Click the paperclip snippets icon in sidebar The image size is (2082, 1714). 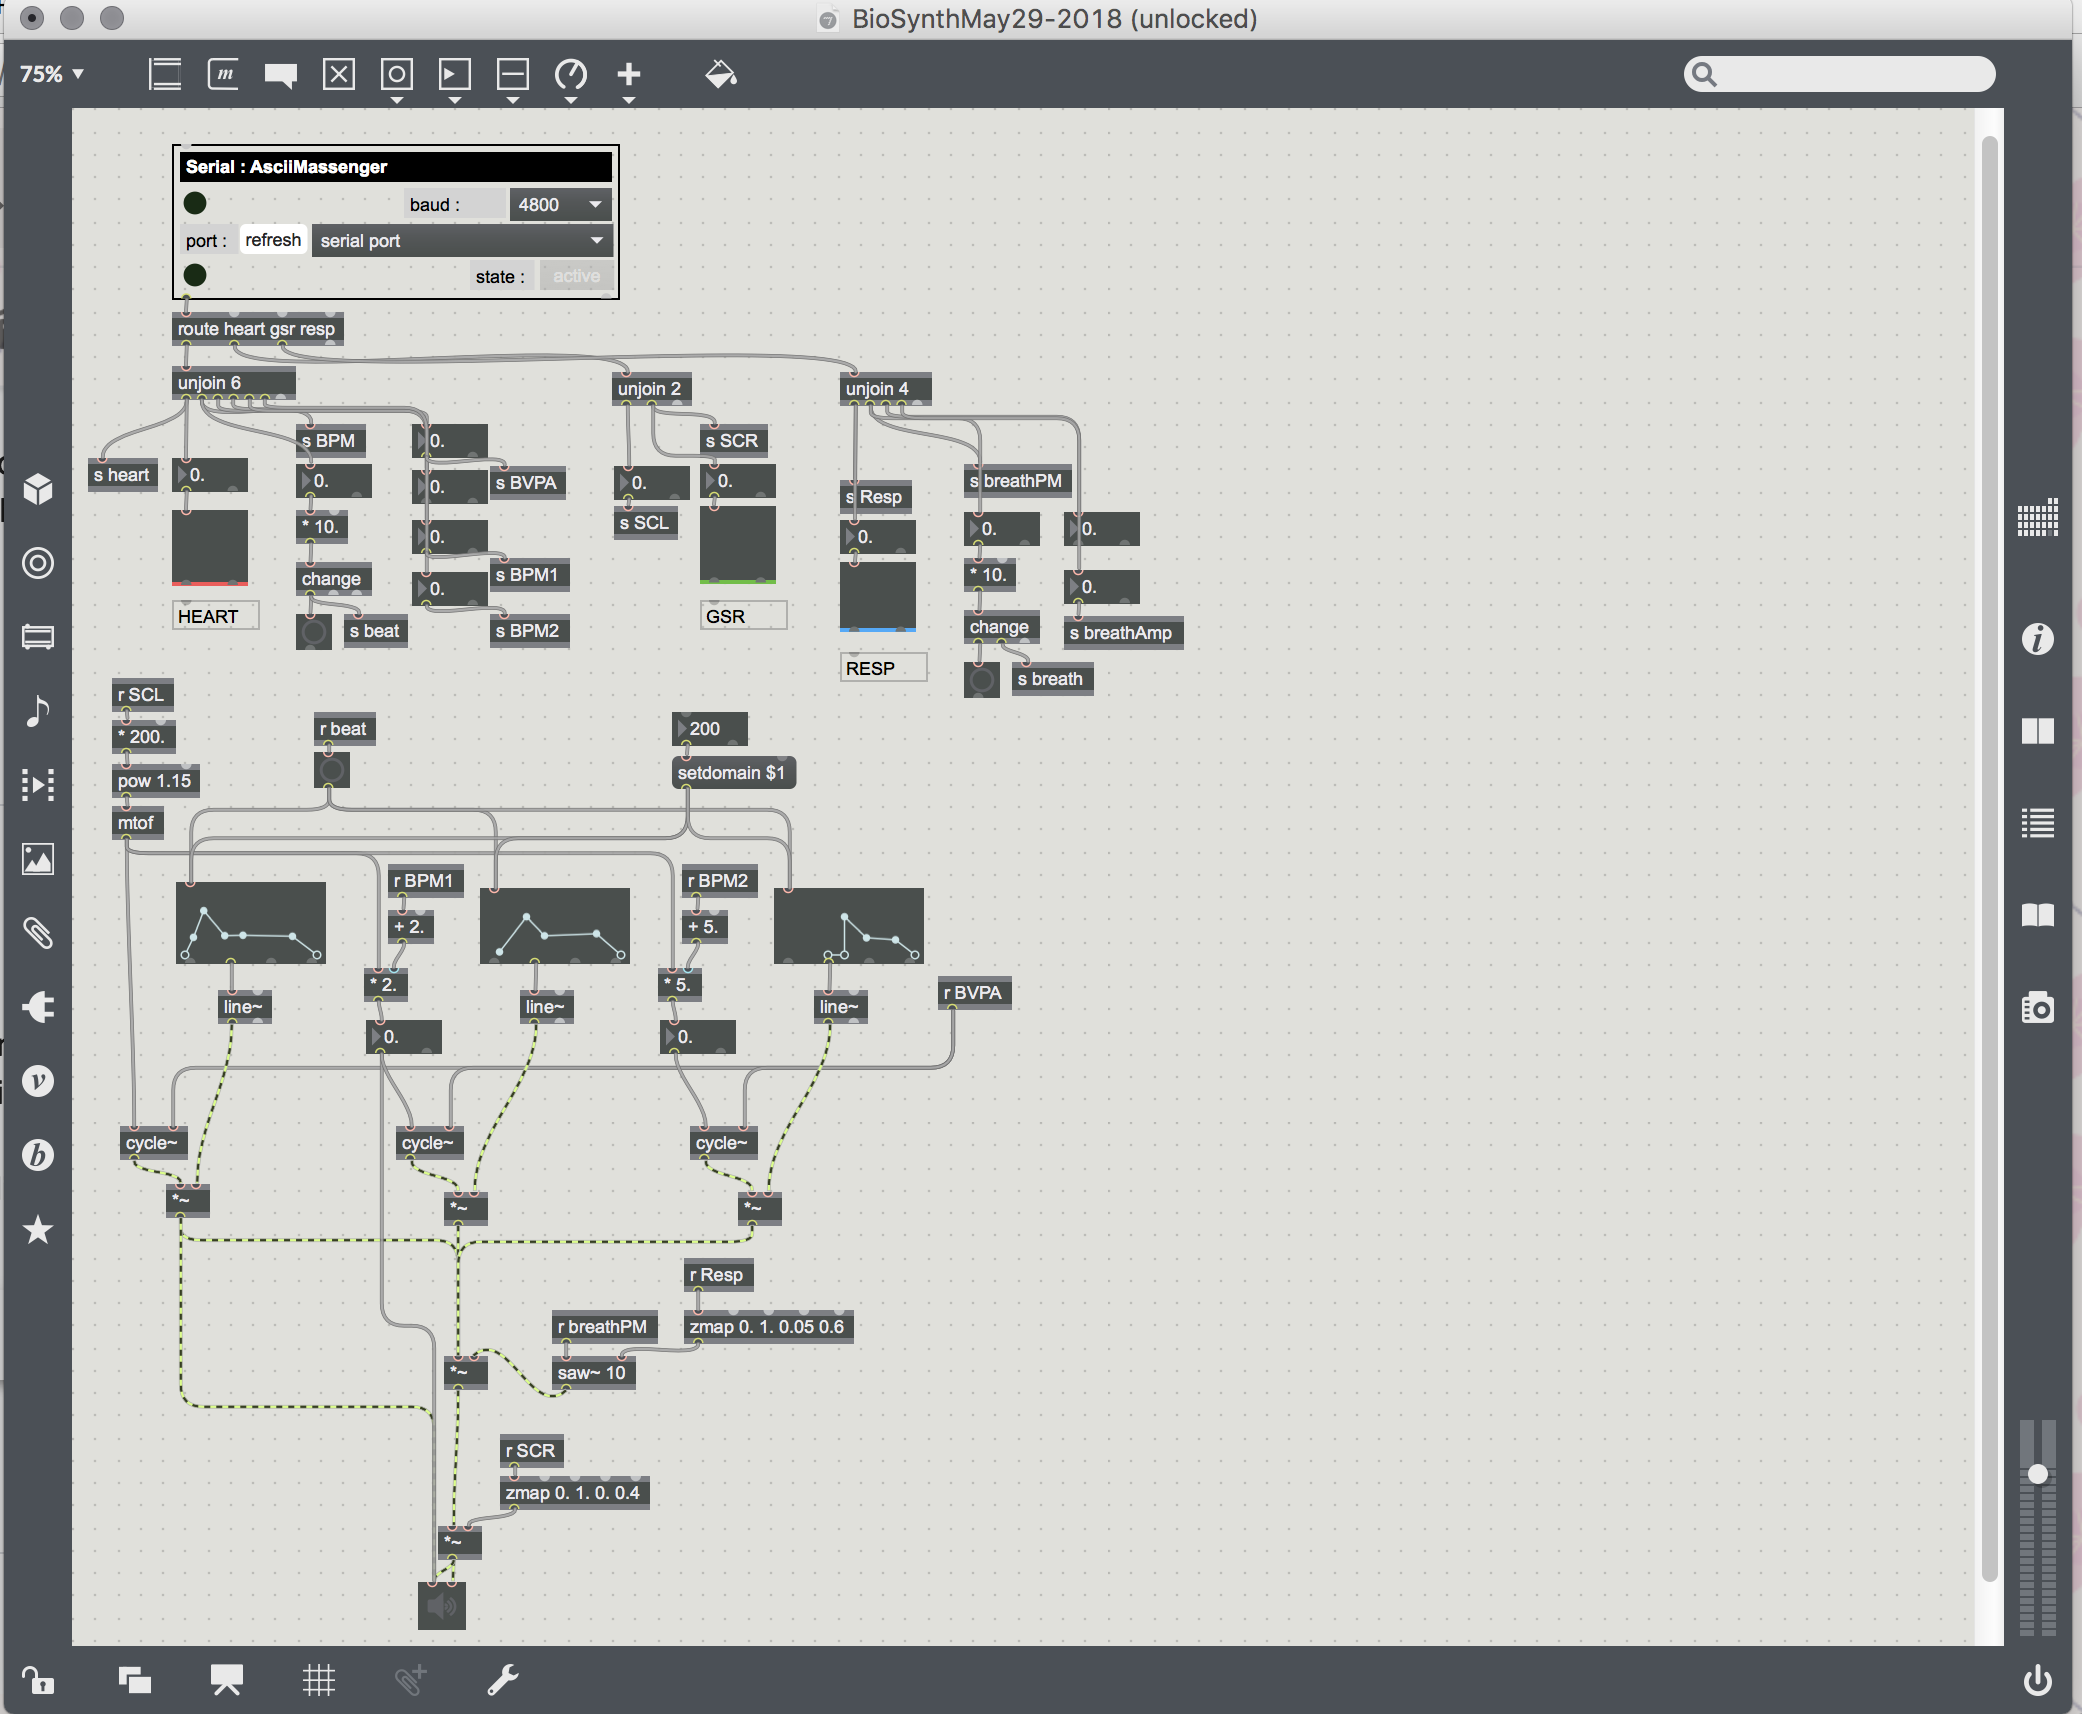pyautogui.click(x=37, y=933)
